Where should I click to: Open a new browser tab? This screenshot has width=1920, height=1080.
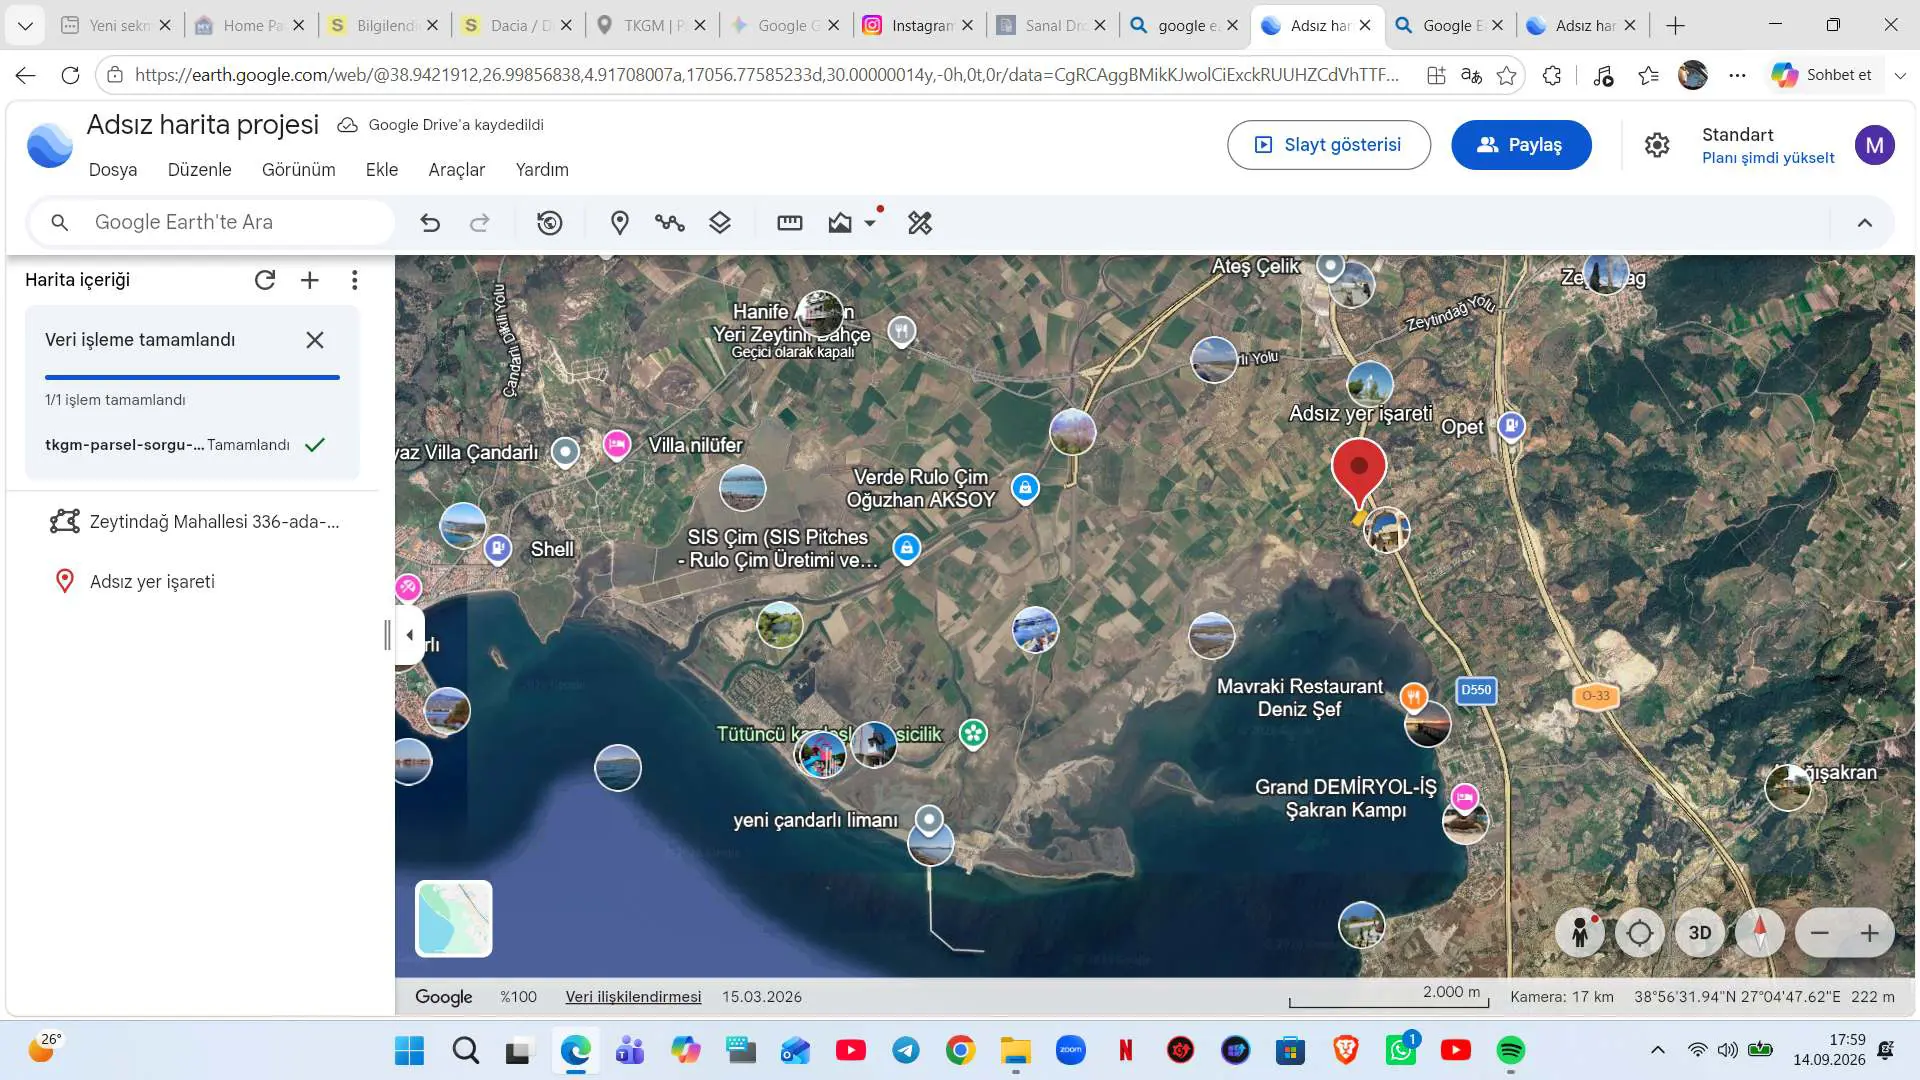(x=1676, y=26)
